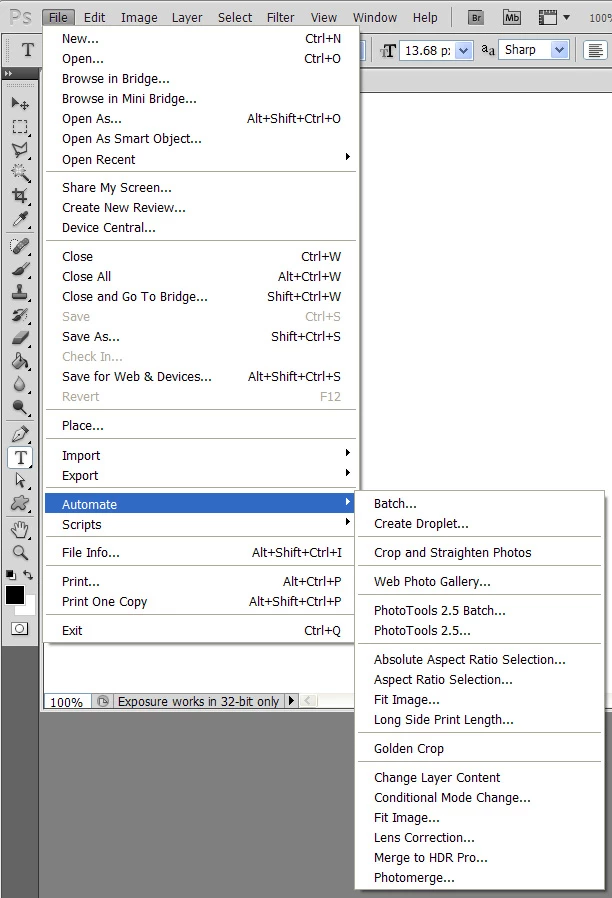
Task: Choose File Info...
Action: 200,553
